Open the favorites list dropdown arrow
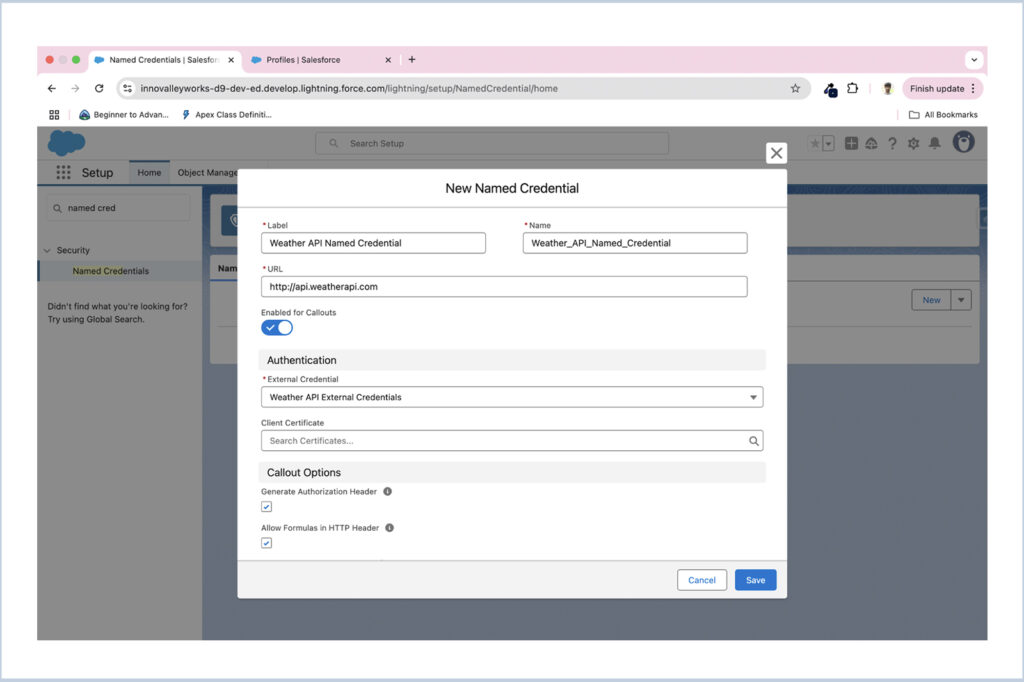1024x682 pixels. (x=828, y=143)
